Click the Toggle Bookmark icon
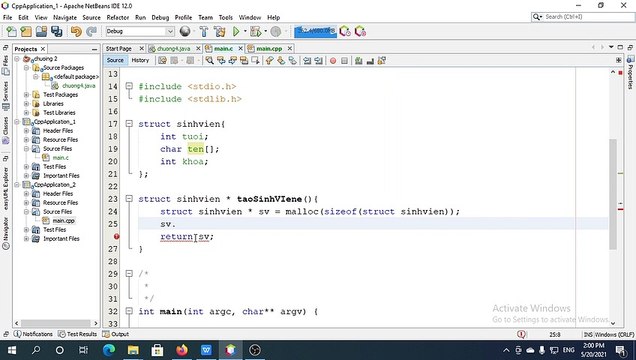Image resolution: width=636 pixels, height=360 pixels. 292,60
